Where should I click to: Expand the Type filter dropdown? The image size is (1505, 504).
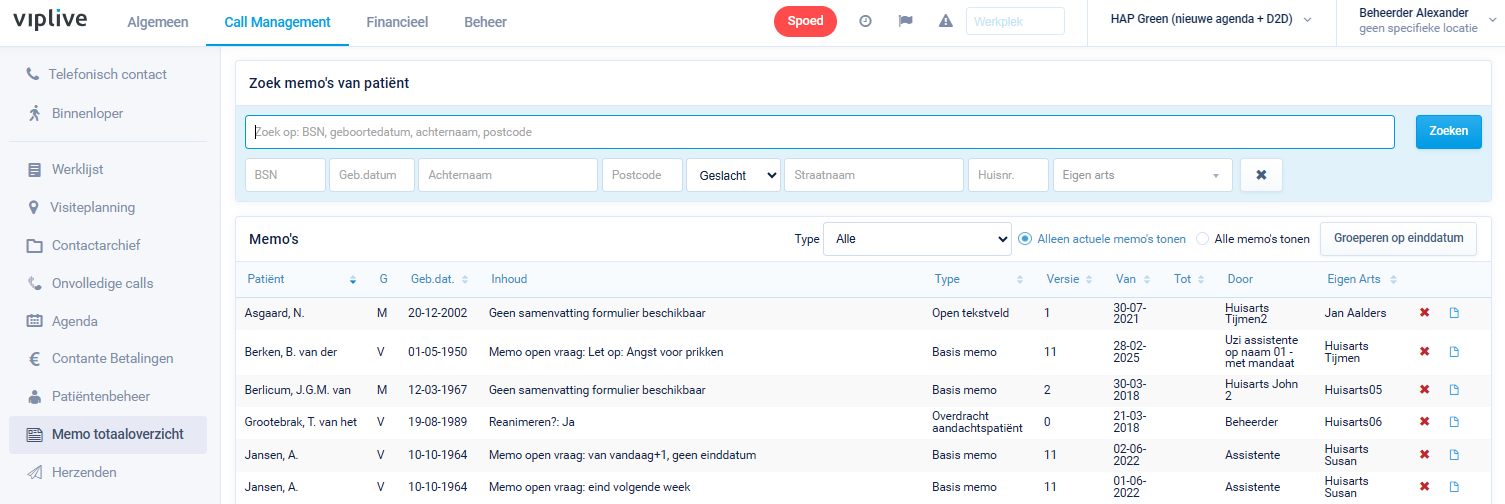(x=917, y=239)
